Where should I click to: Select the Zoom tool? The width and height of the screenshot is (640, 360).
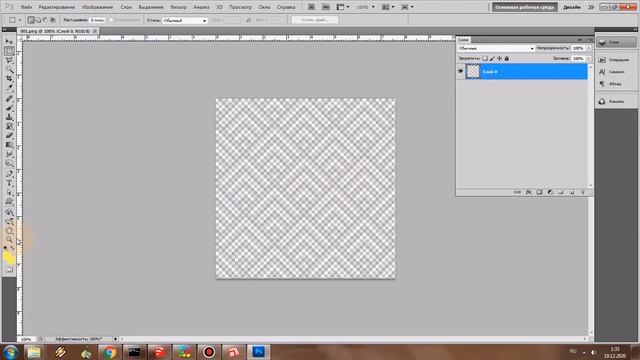click(x=9, y=239)
